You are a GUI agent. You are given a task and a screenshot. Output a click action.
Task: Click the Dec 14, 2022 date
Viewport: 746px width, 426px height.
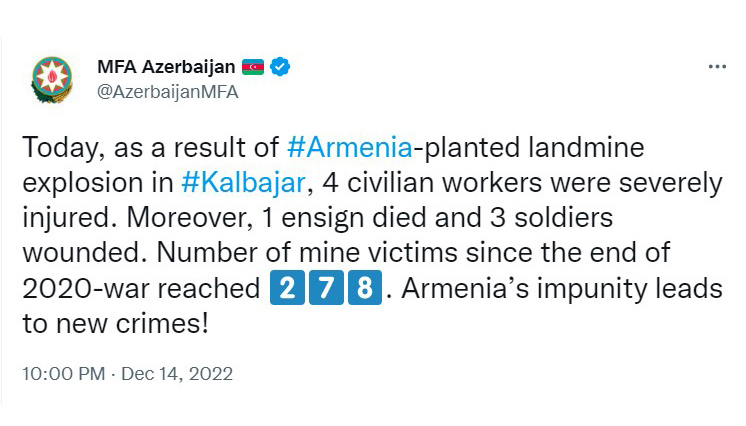(177, 374)
